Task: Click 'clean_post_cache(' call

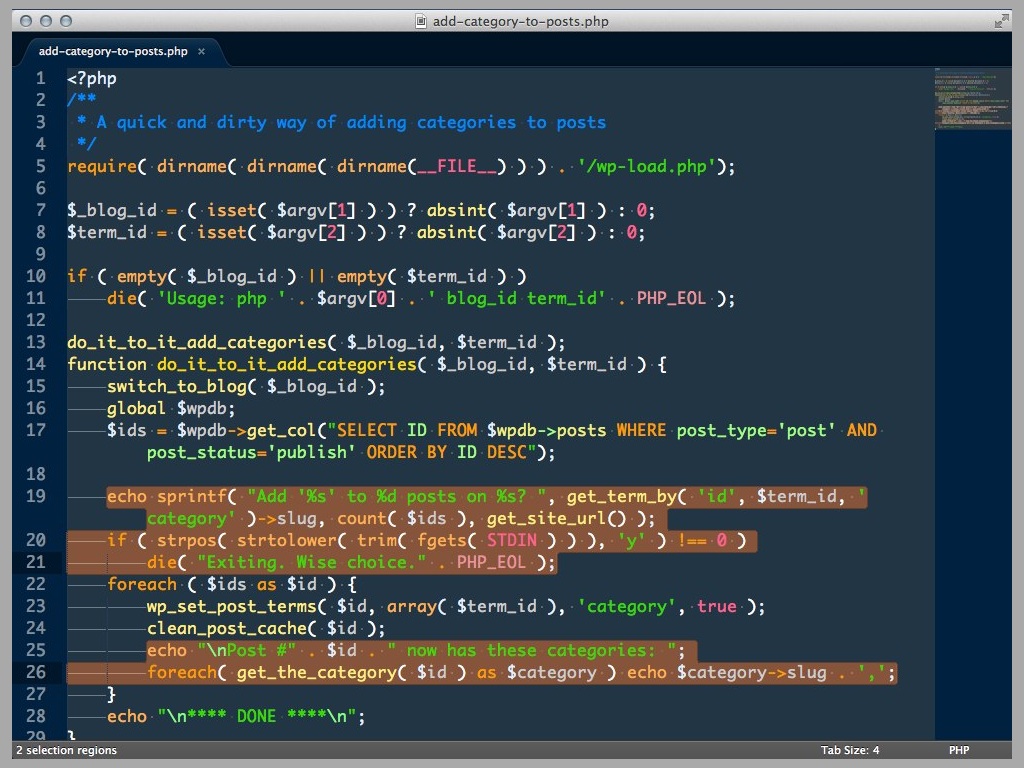Action: click(x=231, y=628)
